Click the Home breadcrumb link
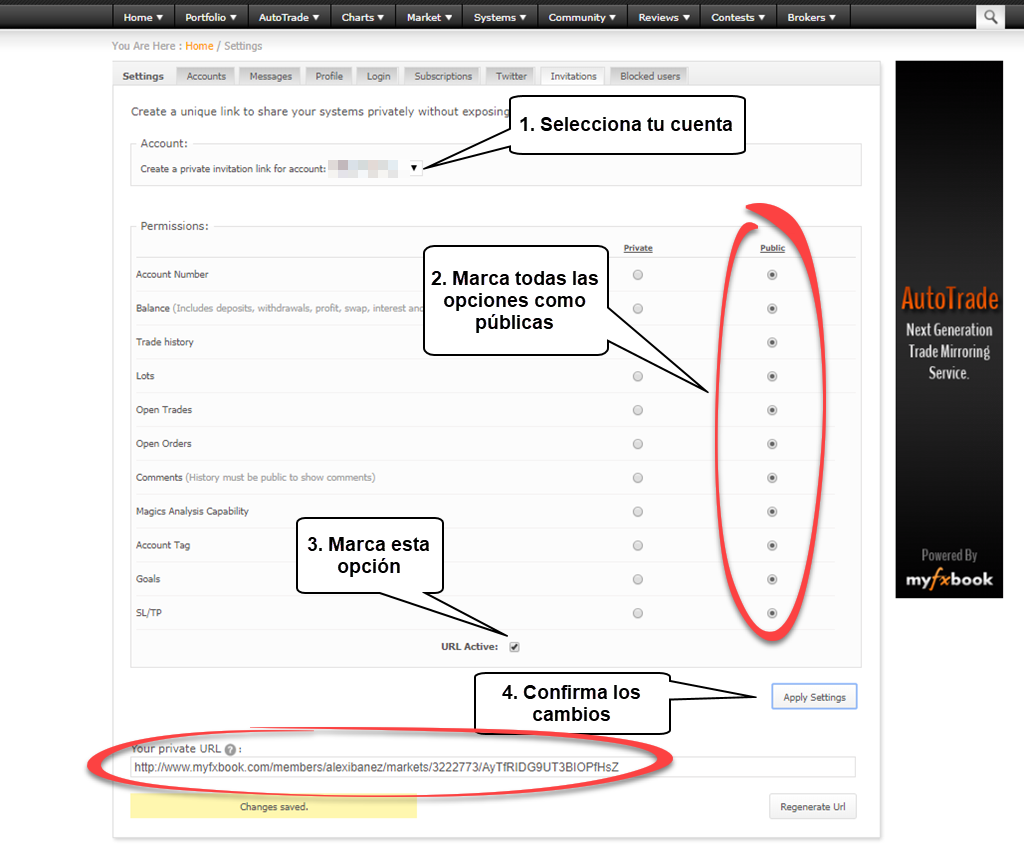Viewport: 1024px width, 856px height. 199,46
